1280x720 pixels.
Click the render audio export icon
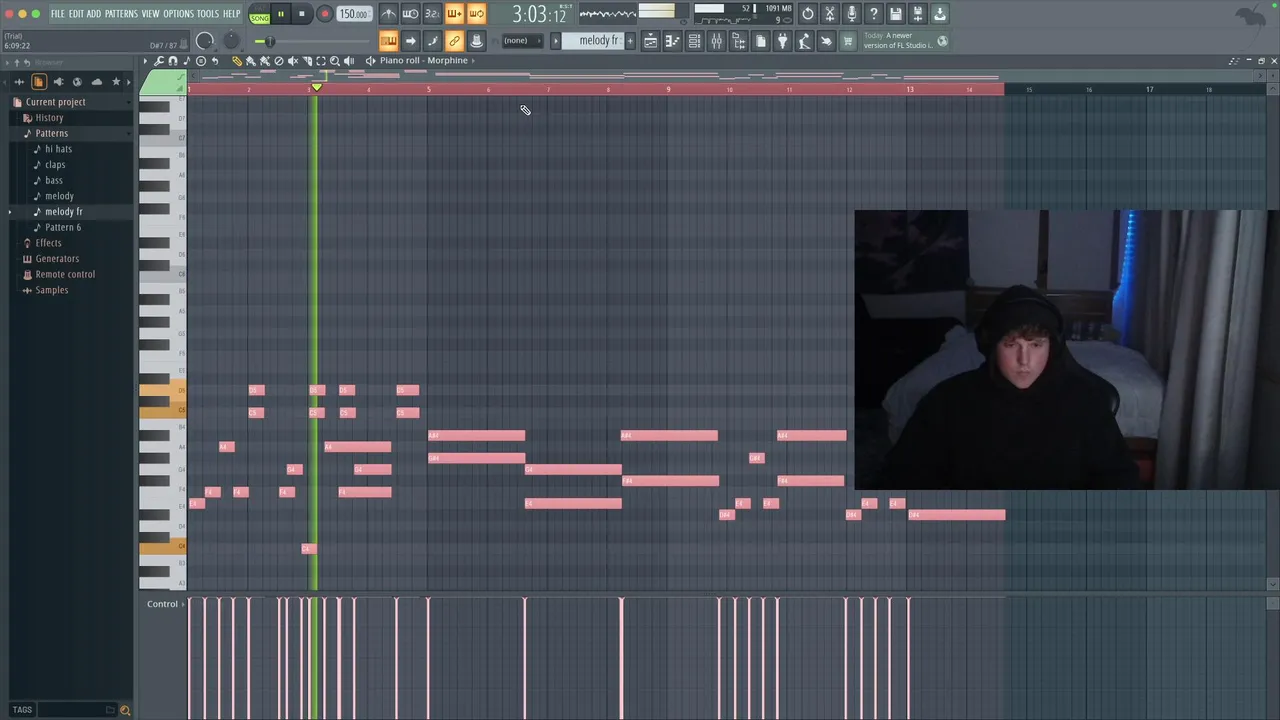point(918,14)
